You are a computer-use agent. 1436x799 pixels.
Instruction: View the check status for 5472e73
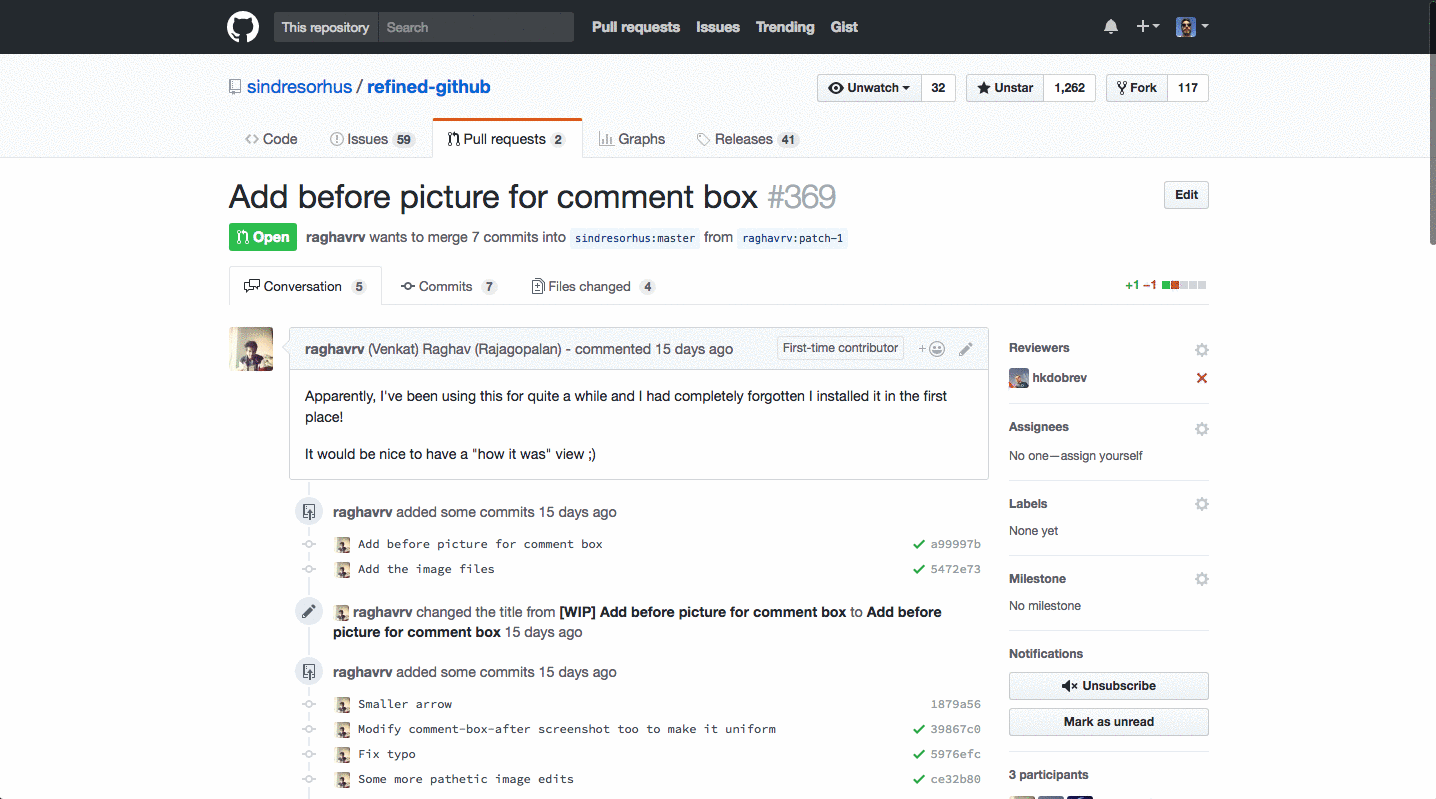coord(918,569)
